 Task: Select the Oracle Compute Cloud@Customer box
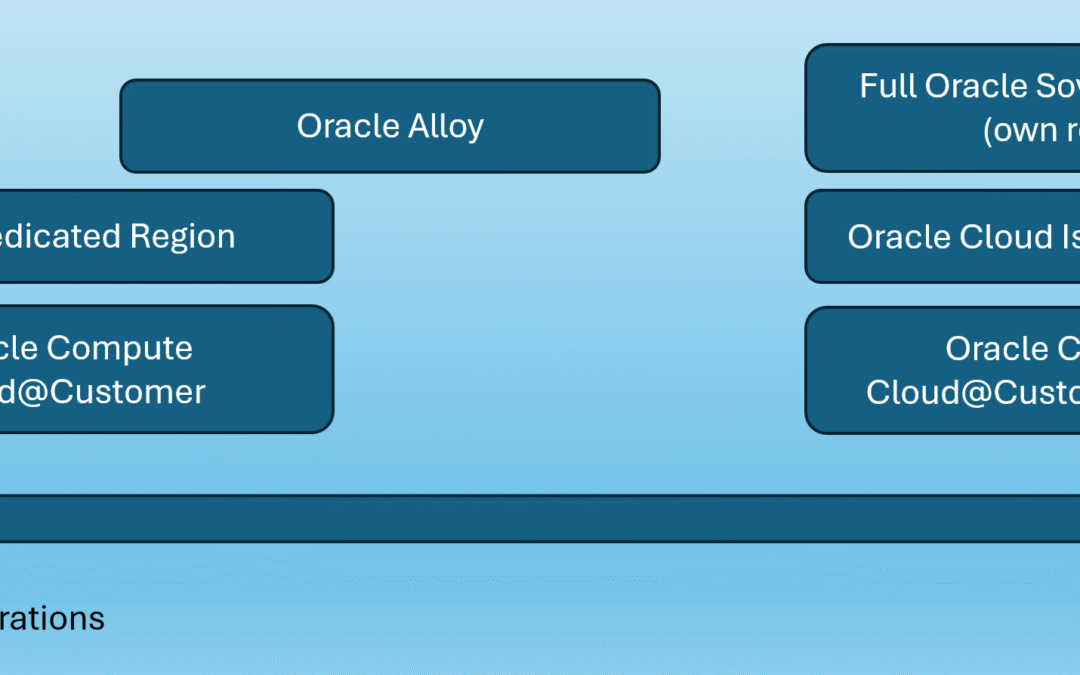(167, 369)
